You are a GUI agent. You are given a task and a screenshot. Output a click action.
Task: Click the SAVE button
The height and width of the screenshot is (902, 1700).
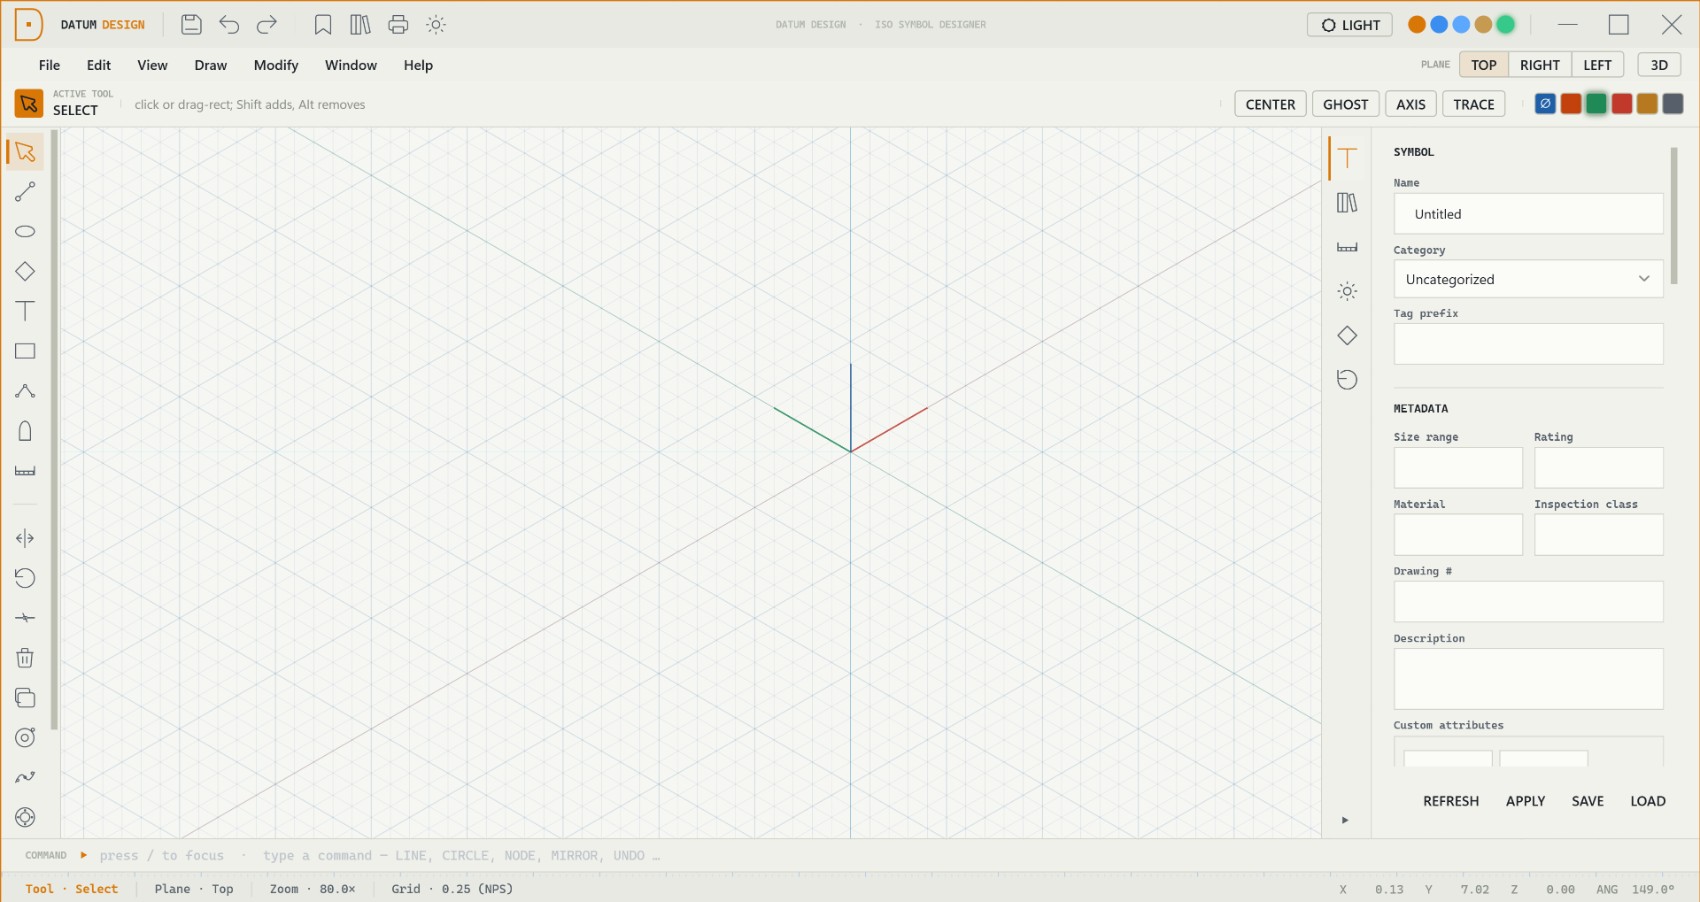pos(1587,801)
